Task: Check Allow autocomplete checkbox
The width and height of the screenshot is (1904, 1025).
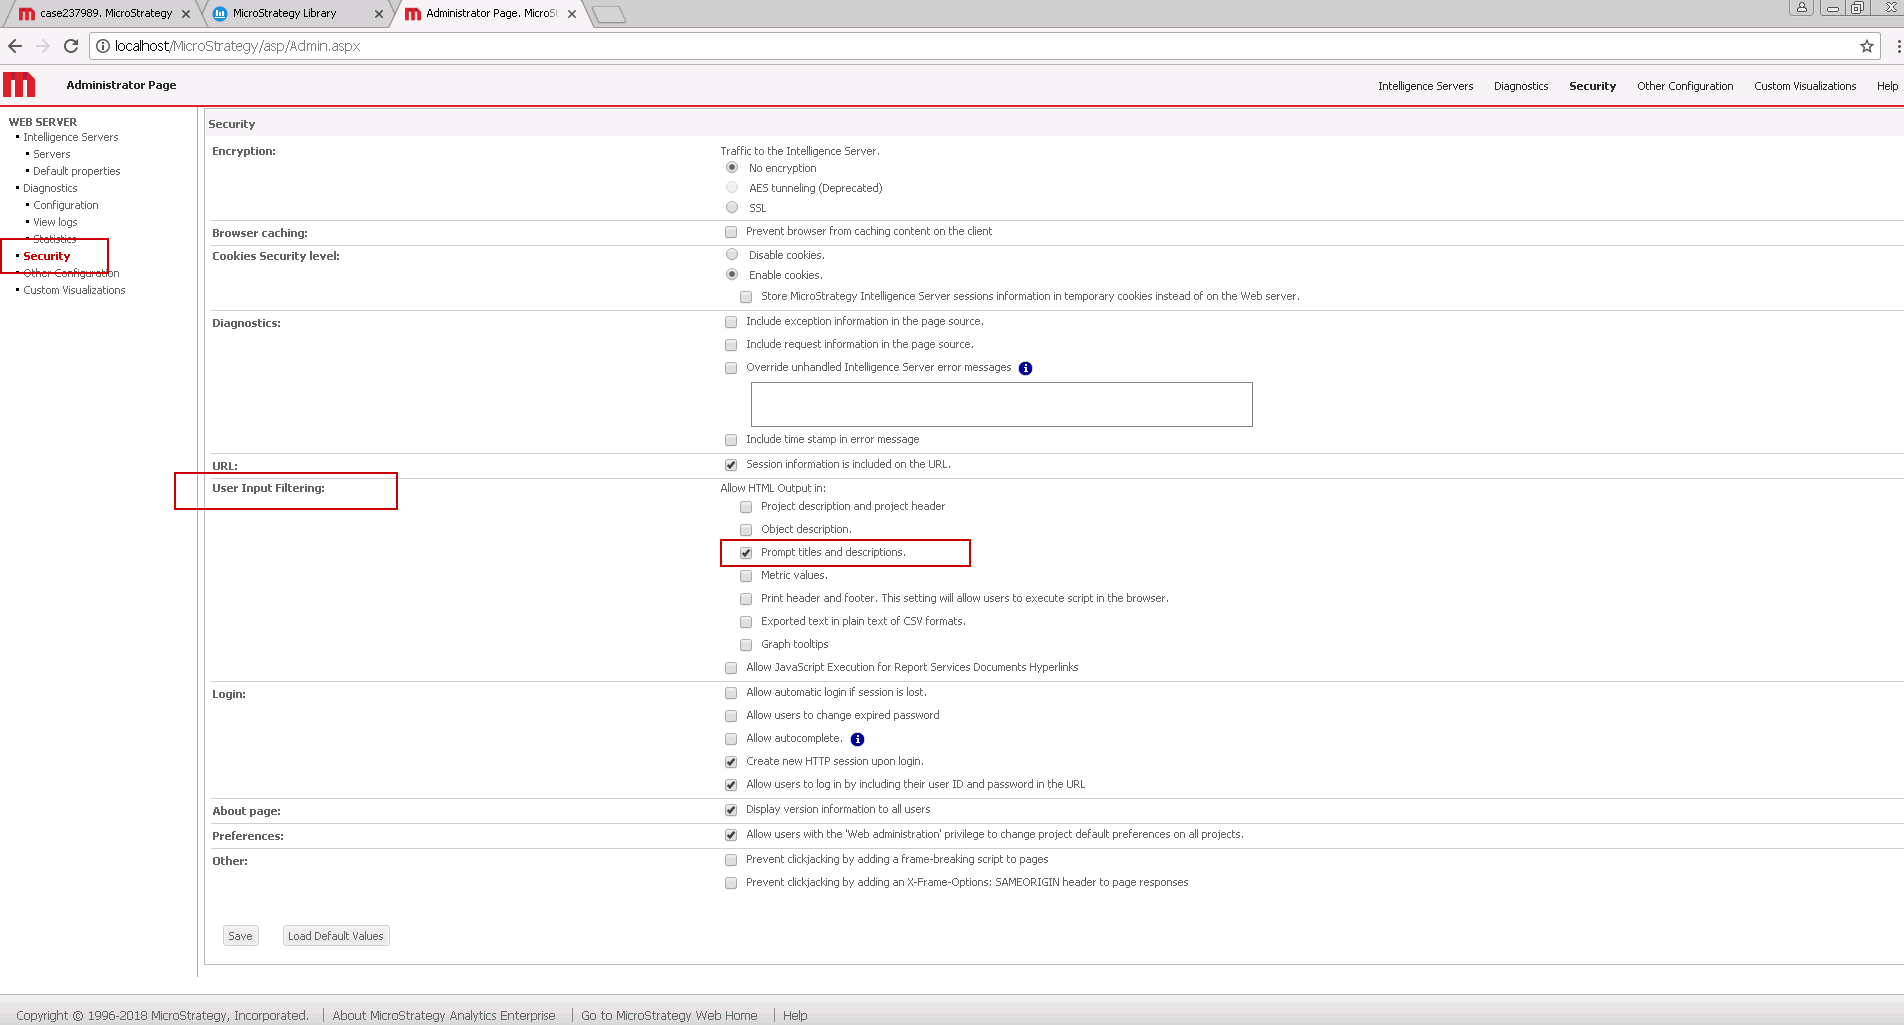Action: tap(731, 739)
